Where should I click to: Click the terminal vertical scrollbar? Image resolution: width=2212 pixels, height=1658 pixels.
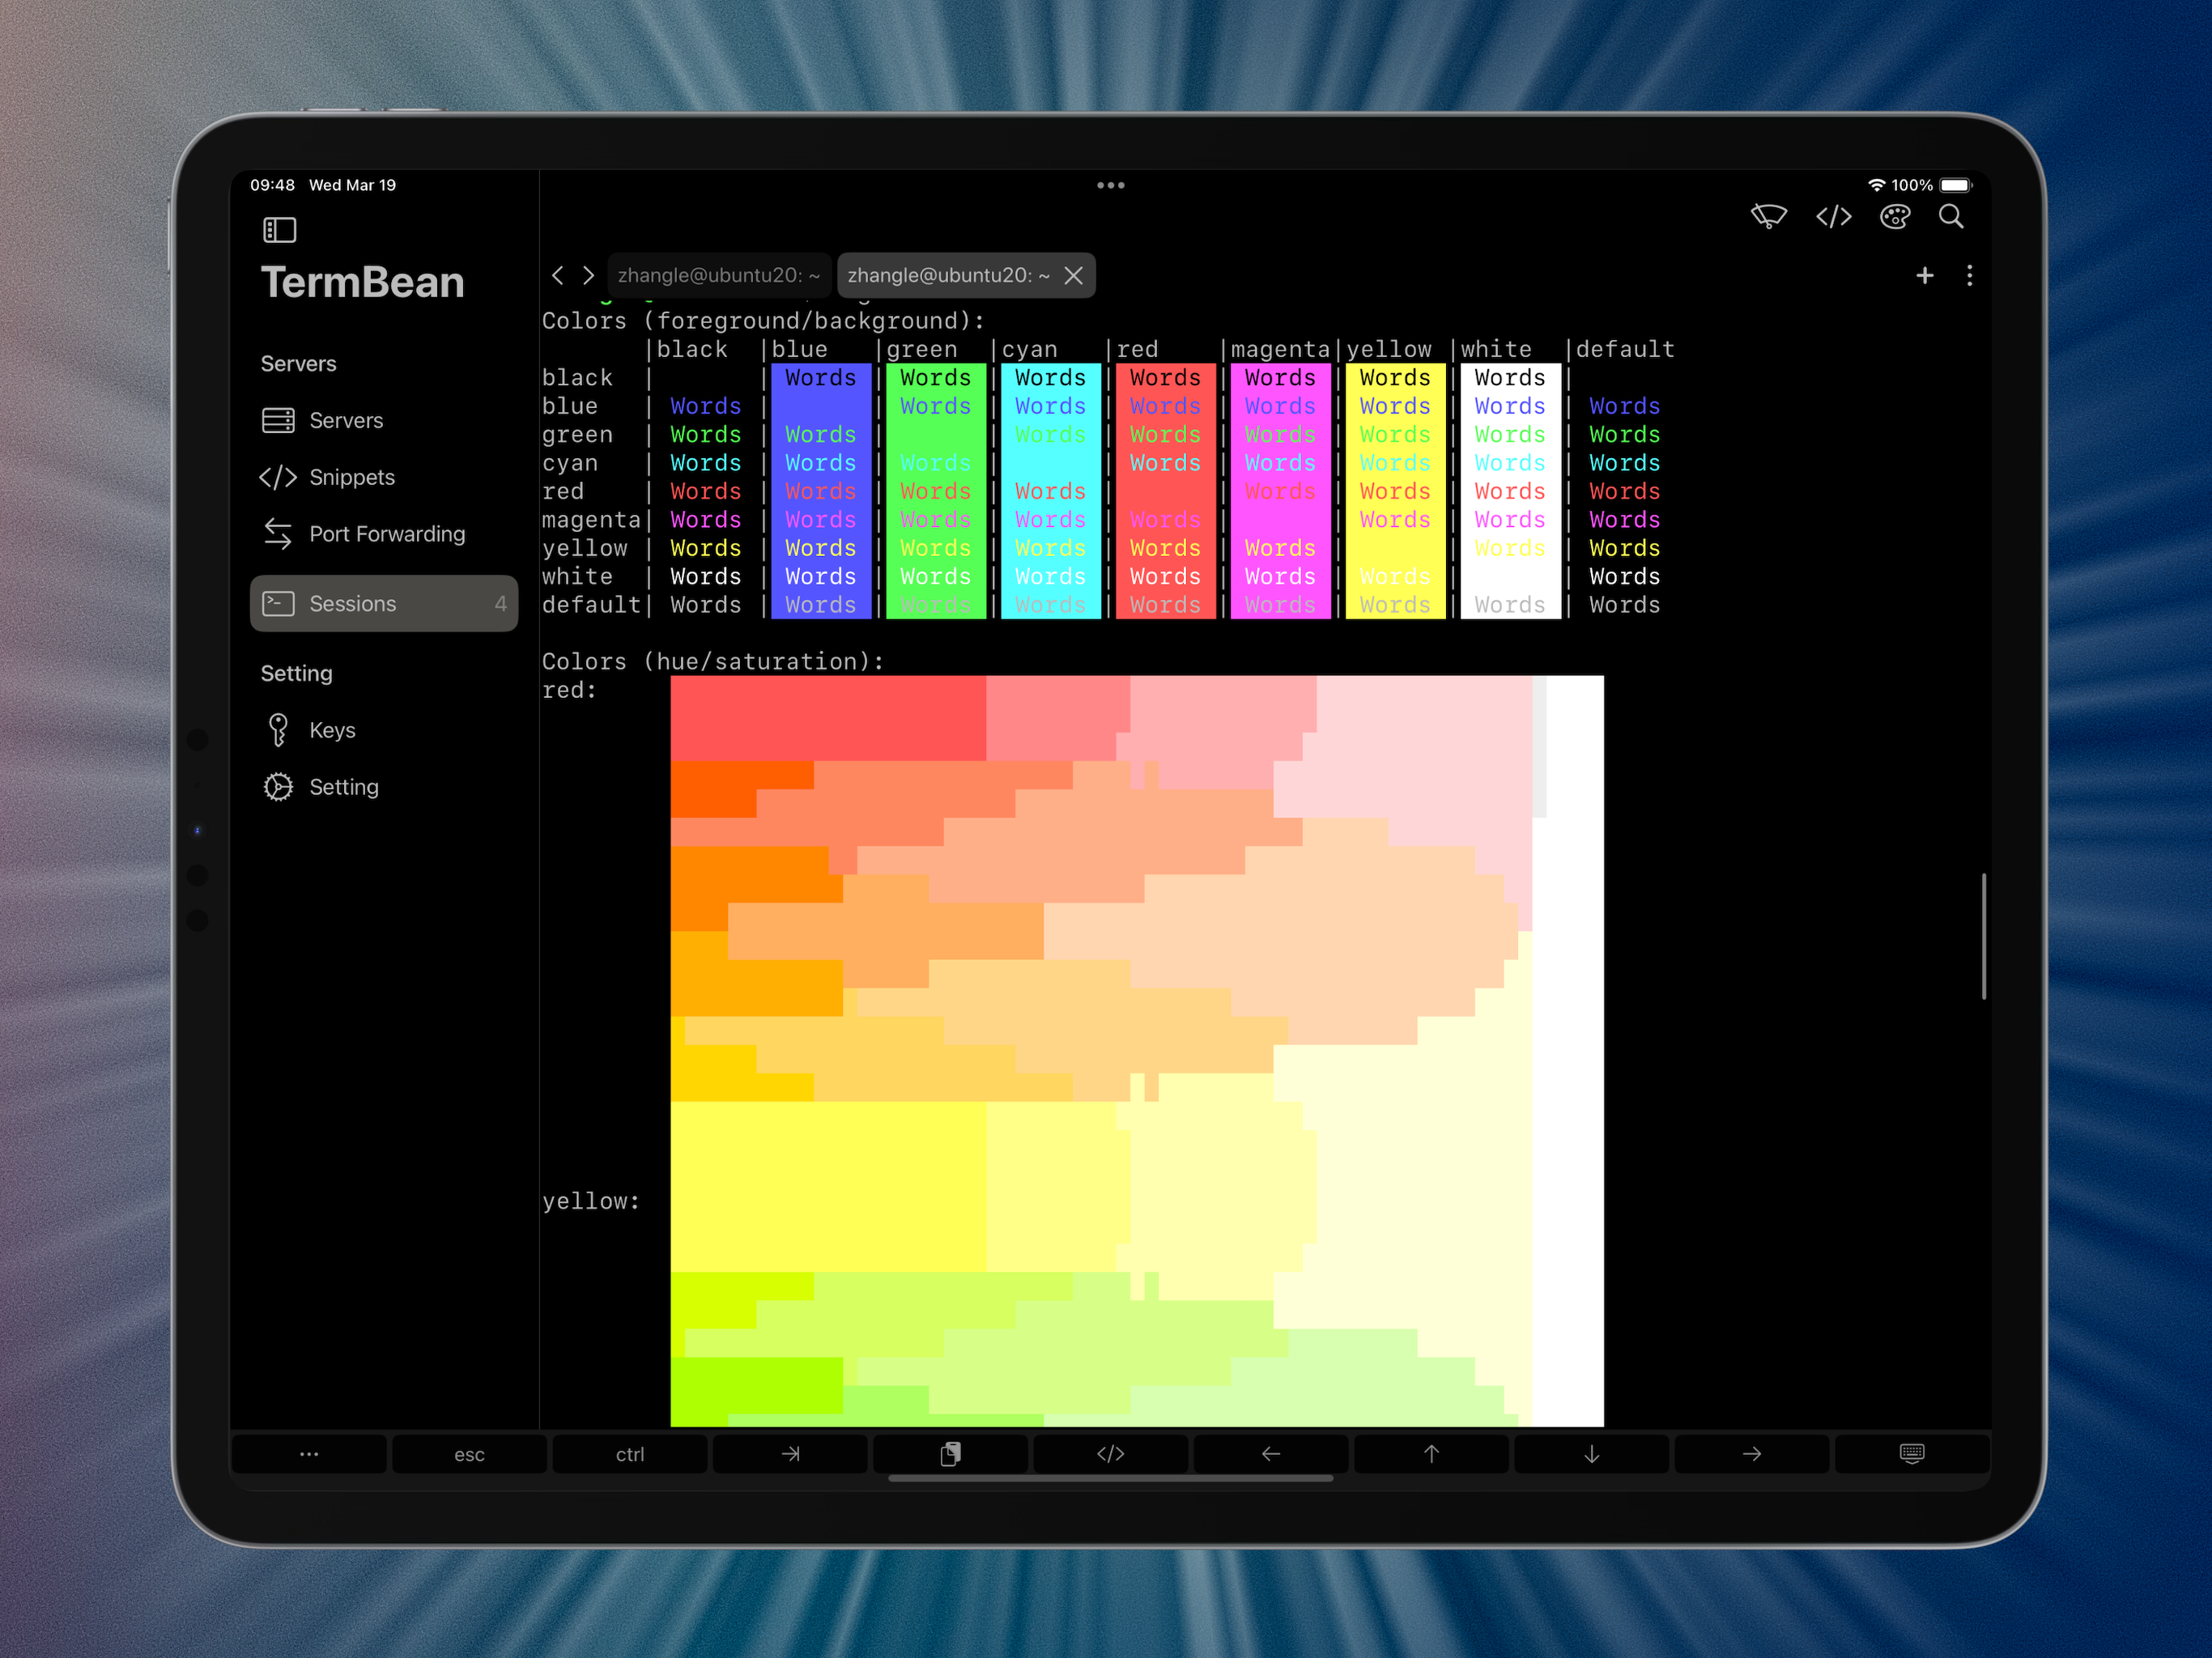click(x=1983, y=936)
